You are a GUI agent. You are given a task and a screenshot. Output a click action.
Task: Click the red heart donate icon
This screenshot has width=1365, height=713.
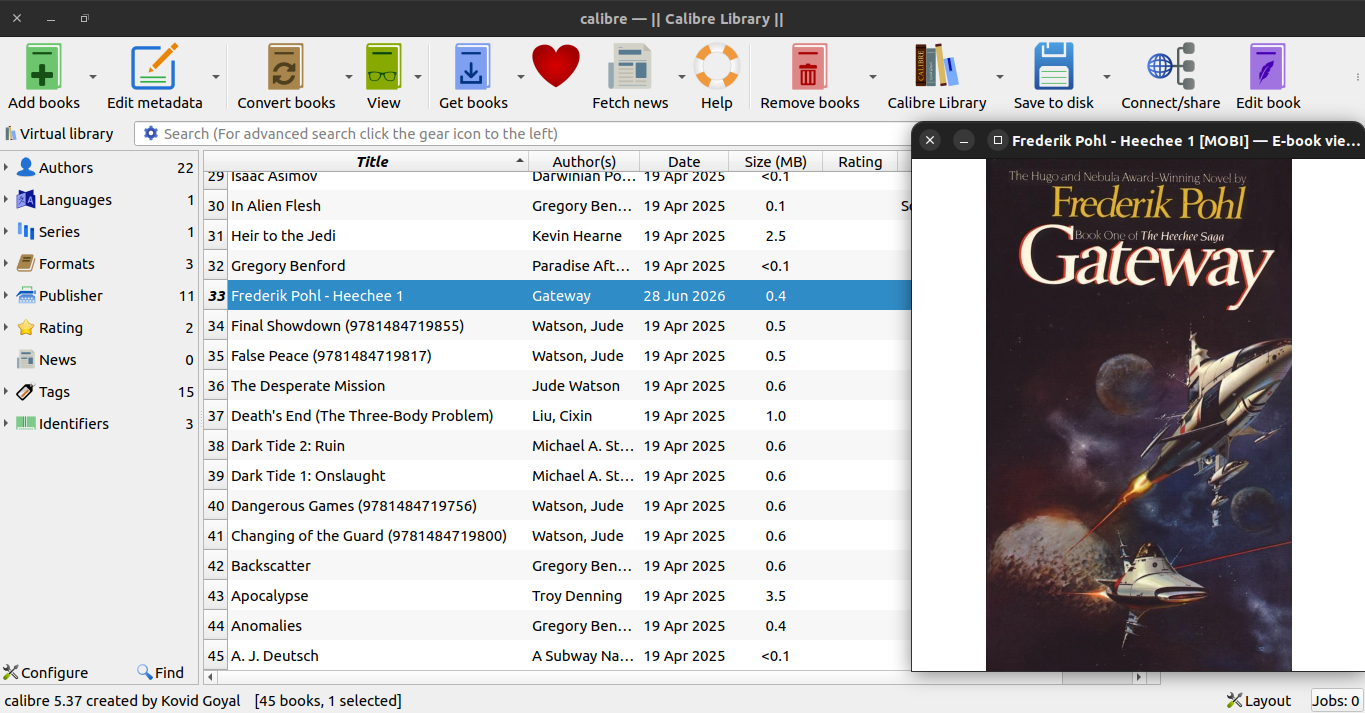click(x=556, y=66)
